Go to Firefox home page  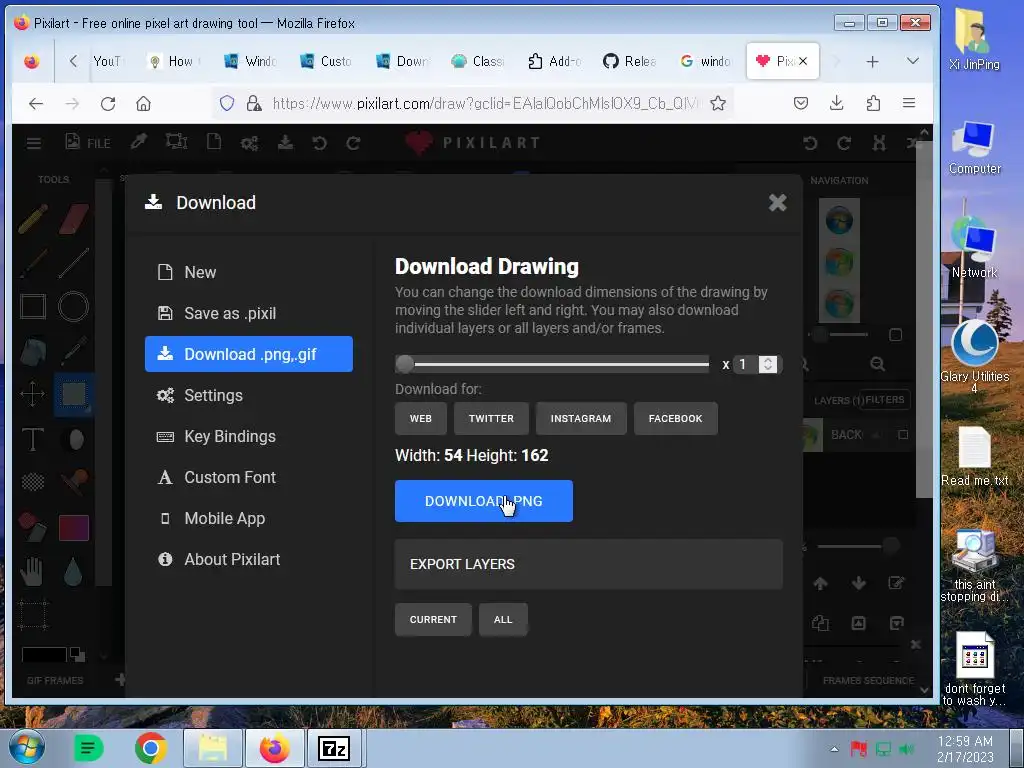(x=143, y=103)
